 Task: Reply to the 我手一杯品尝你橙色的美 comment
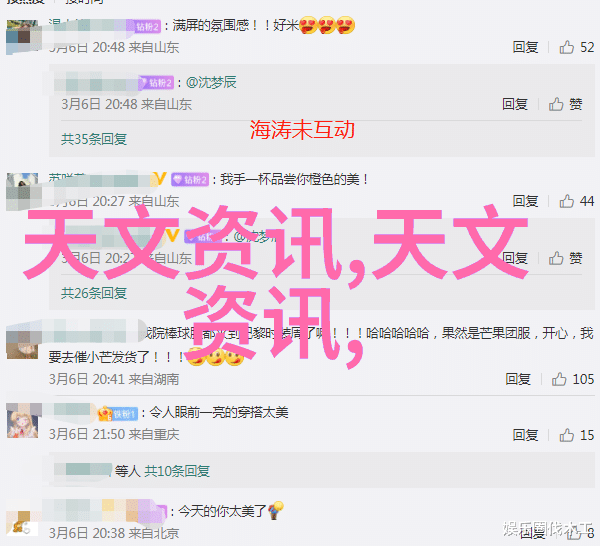tap(525, 201)
